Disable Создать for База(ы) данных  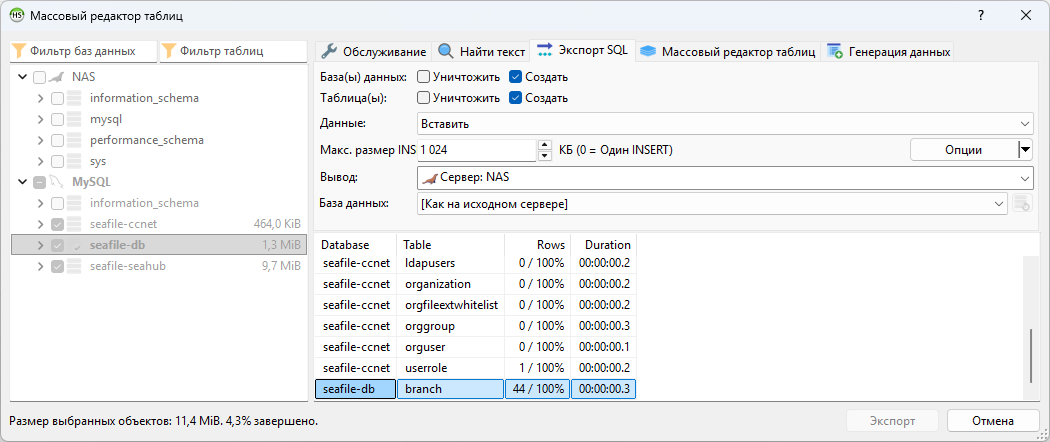pos(515,77)
